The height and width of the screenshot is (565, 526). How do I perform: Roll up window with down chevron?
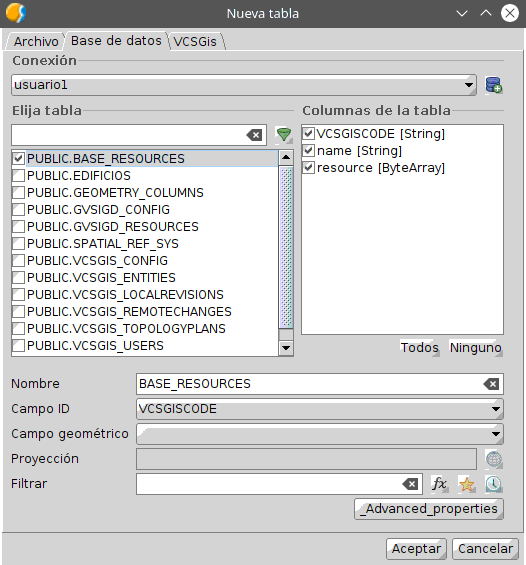[x=462, y=13]
